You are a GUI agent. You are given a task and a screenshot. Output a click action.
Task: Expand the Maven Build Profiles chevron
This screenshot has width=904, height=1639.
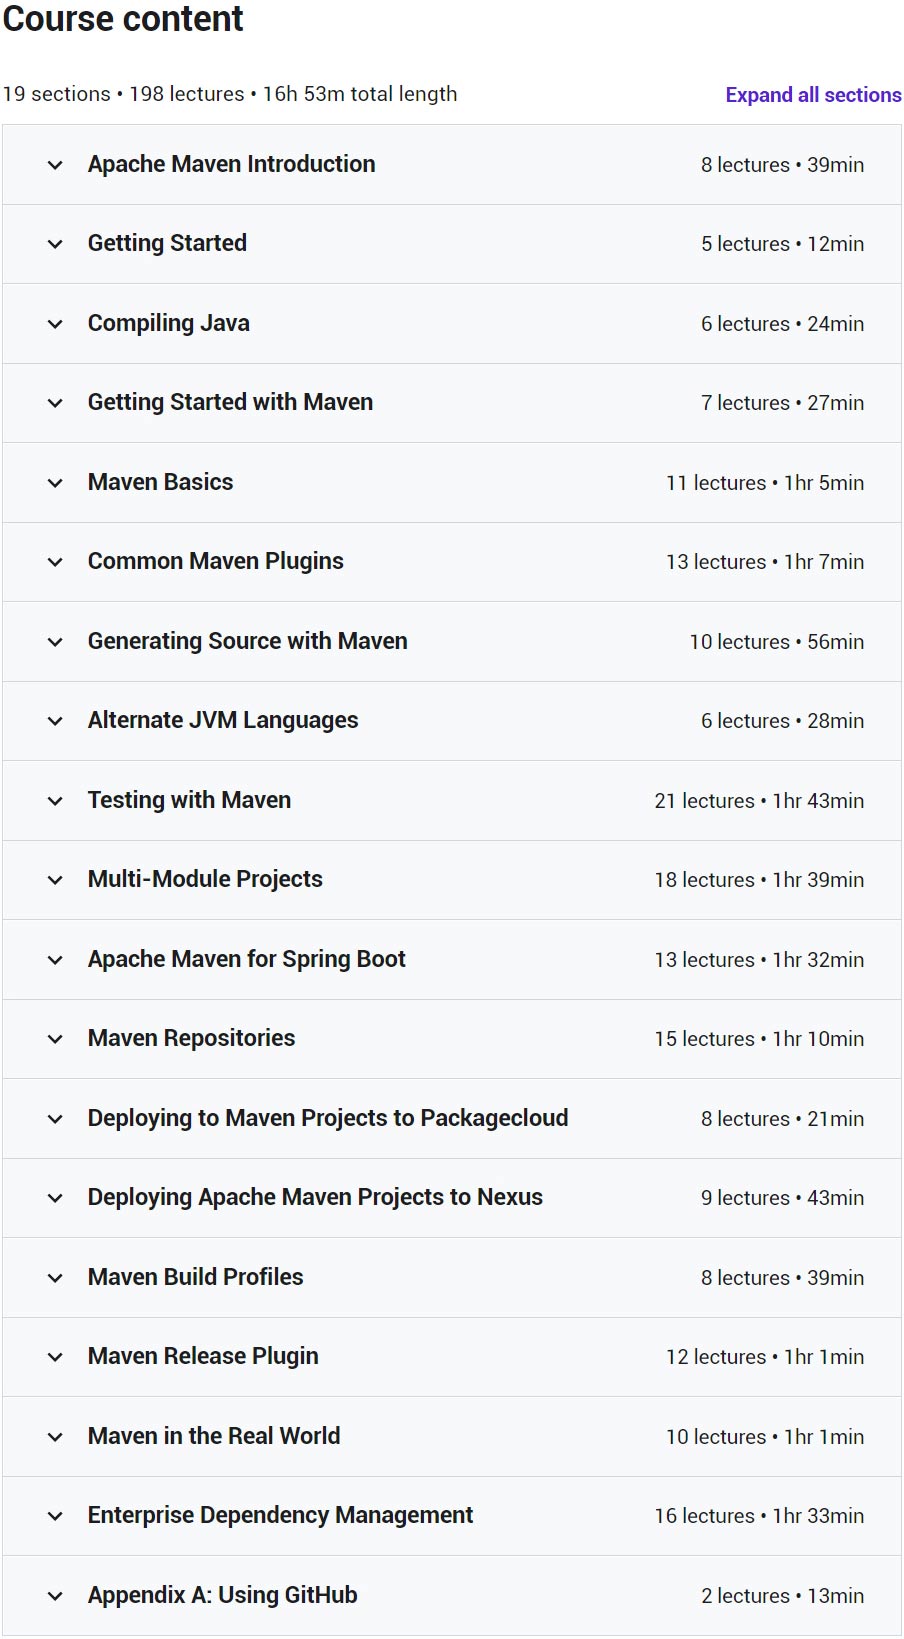pos(55,1278)
